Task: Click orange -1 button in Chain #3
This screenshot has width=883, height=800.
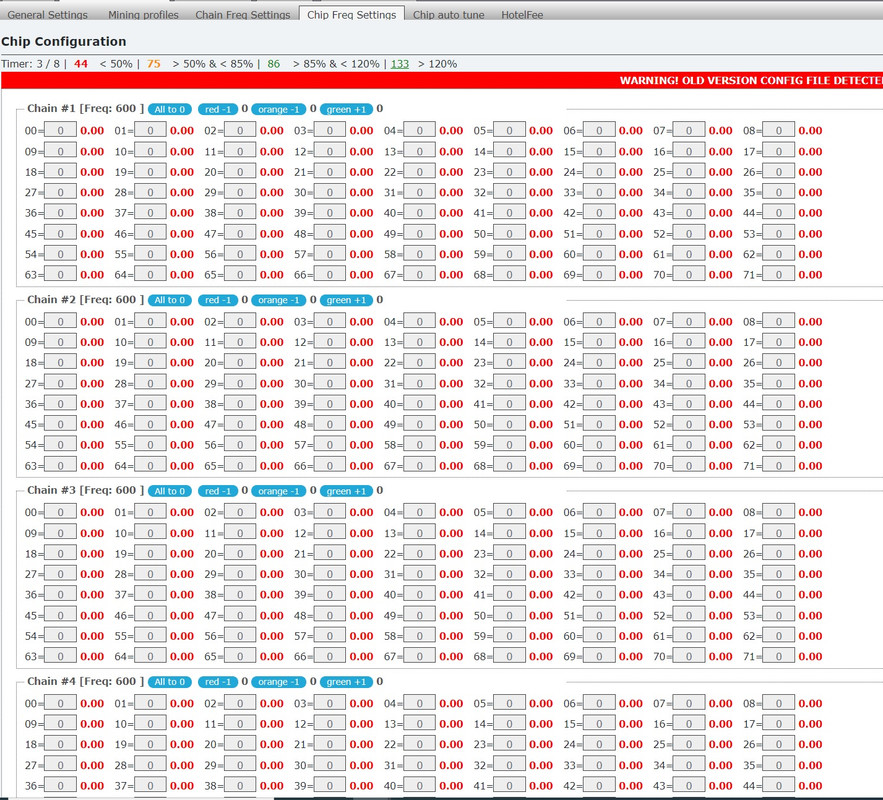Action: pos(279,491)
